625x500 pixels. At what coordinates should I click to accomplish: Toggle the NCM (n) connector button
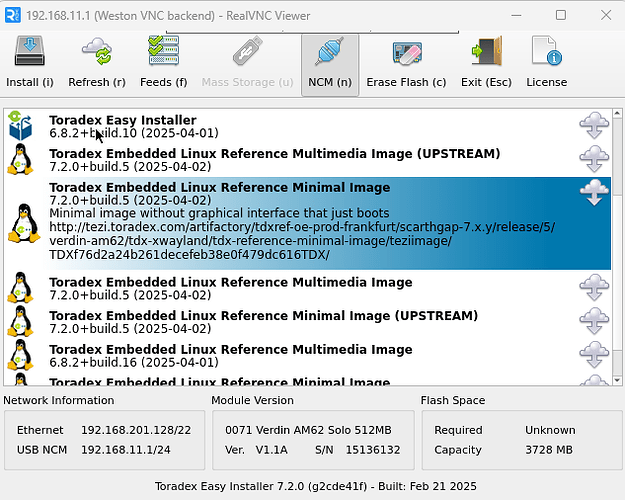pyautogui.click(x=330, y=65)
